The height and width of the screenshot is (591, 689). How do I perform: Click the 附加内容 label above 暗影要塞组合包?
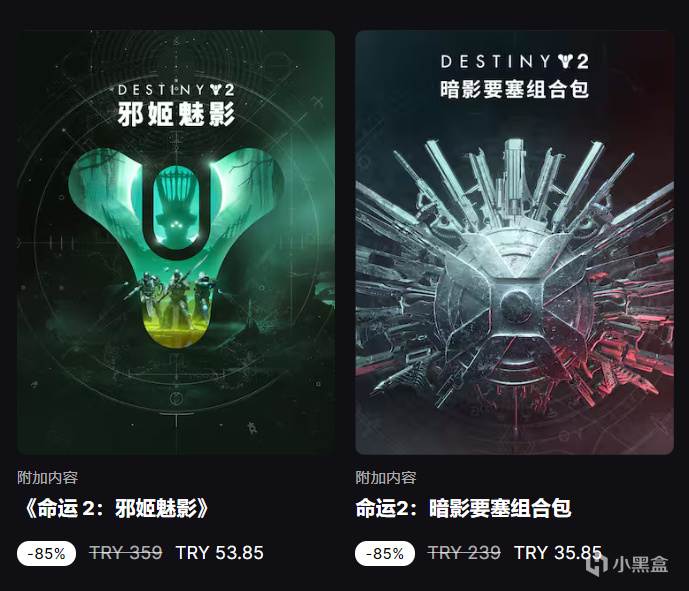(x=386, y=478)
